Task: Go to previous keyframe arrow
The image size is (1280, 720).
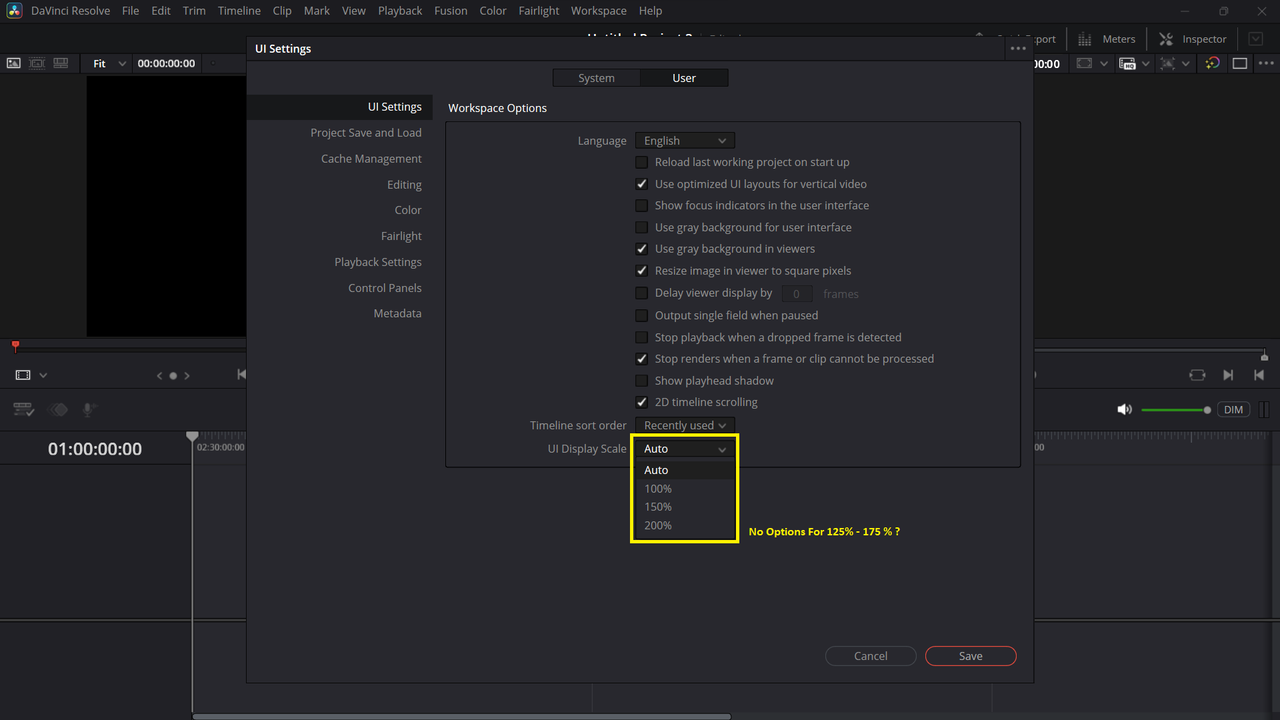Action: click(x=159, y=376)
